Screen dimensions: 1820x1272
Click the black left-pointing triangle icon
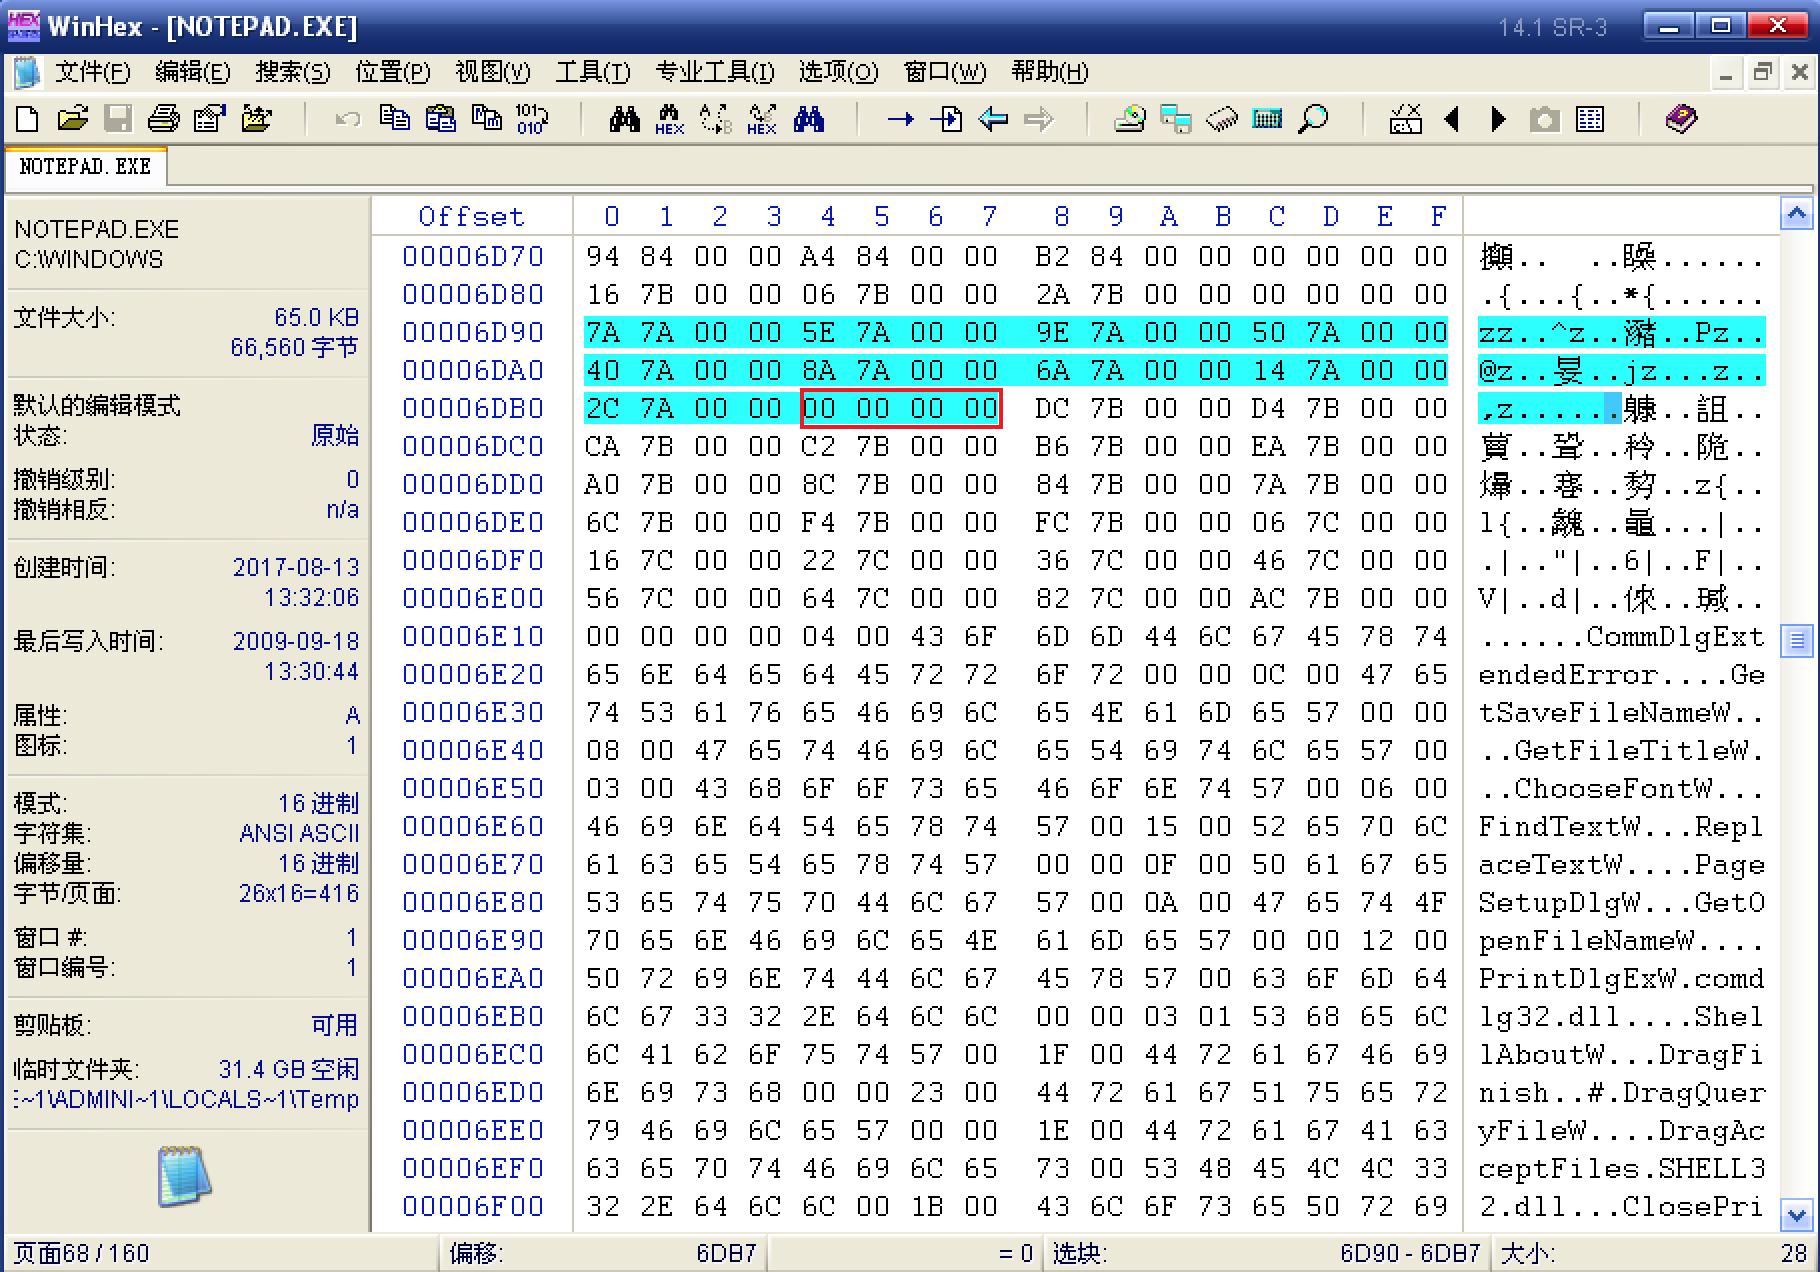1452,119
